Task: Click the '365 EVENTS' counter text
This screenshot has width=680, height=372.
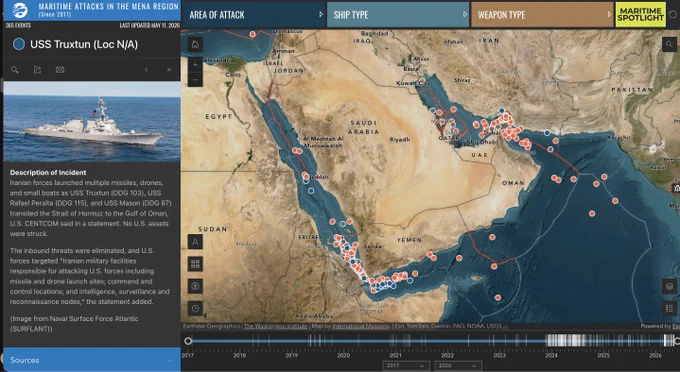Action: tap(18, 26)
